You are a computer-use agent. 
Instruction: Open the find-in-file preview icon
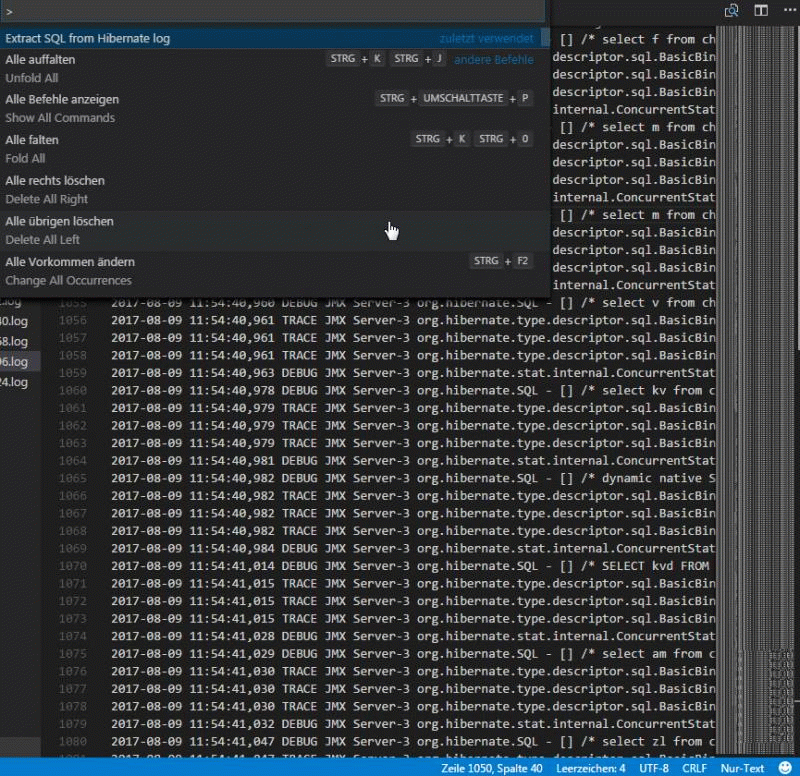click(x=732, y=11)
